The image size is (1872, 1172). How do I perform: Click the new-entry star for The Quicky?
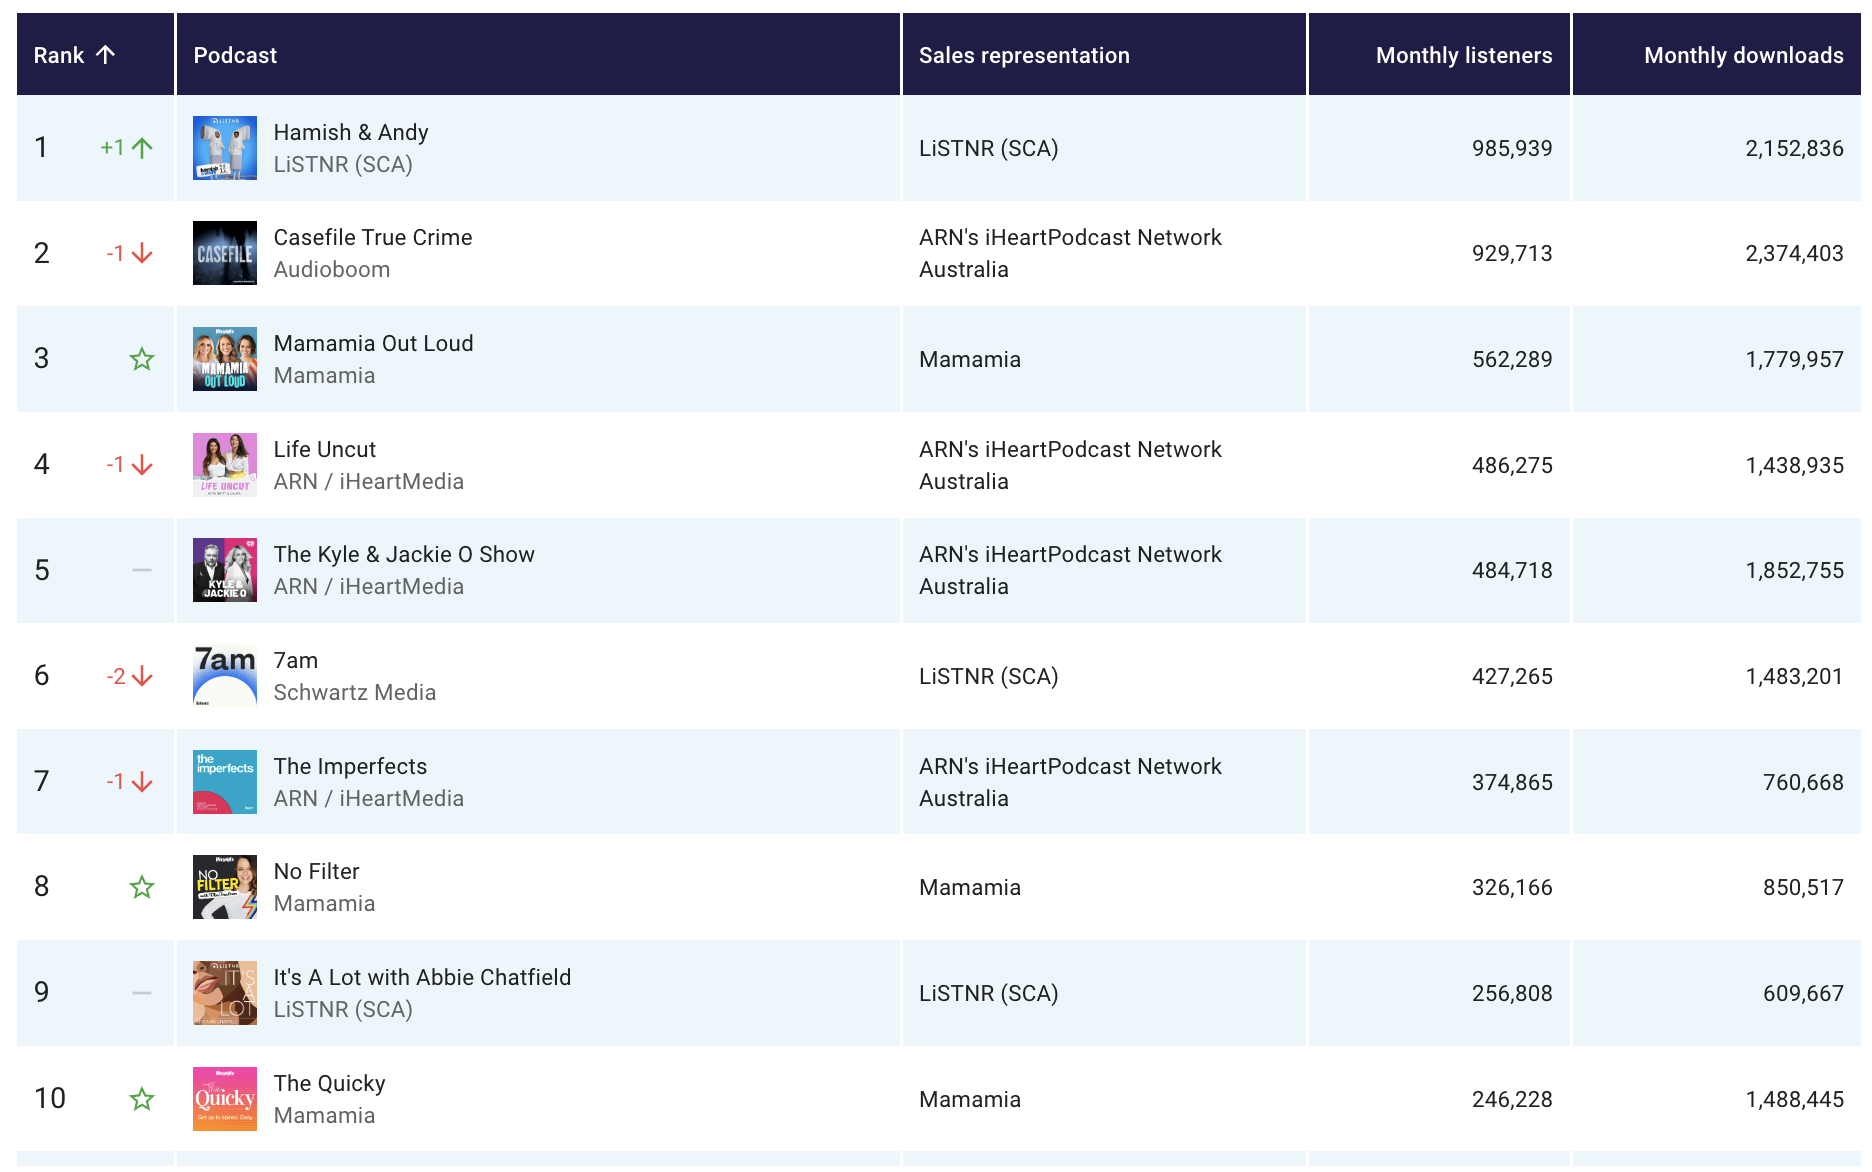(142, 1099)
